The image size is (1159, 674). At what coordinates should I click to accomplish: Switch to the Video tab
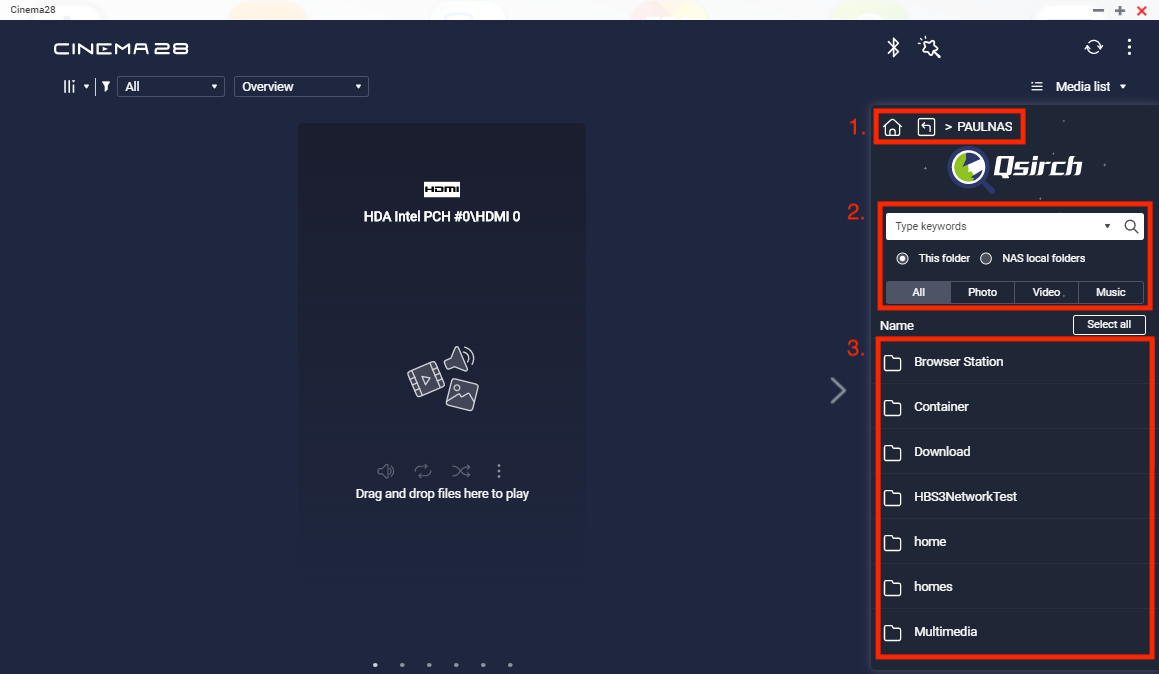pyautogui.click(x=1046, y=292)
